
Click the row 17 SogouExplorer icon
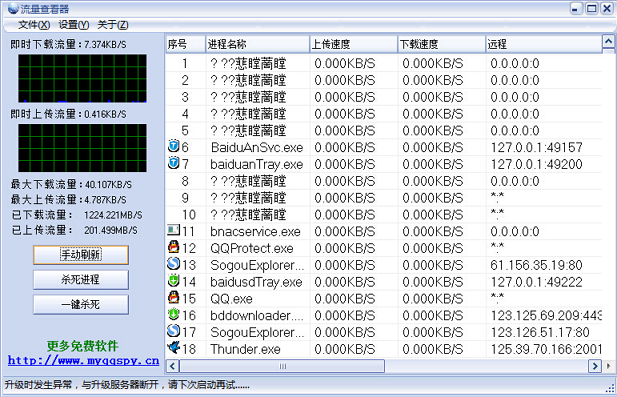pyautogui.click(x=174, y=331)
